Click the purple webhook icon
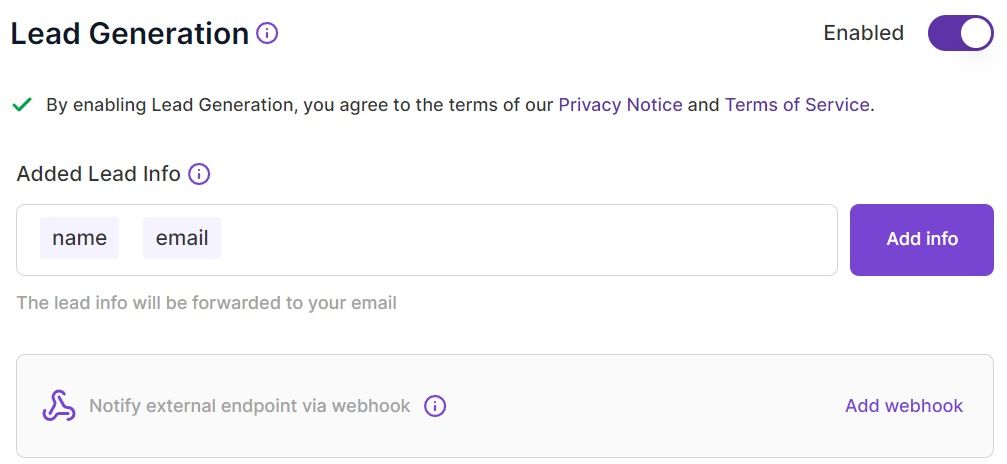1007x464 pixels. click(59, 406)
